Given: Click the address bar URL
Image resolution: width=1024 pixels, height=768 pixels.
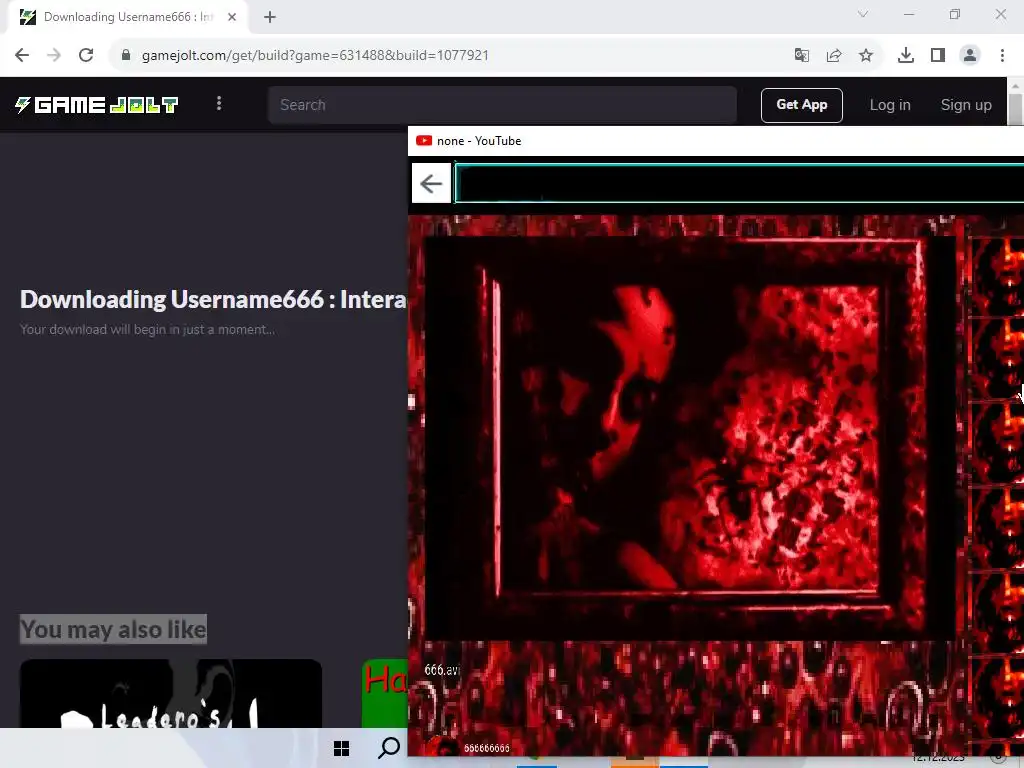Looking at the screenshot, I should pos(315,55).
